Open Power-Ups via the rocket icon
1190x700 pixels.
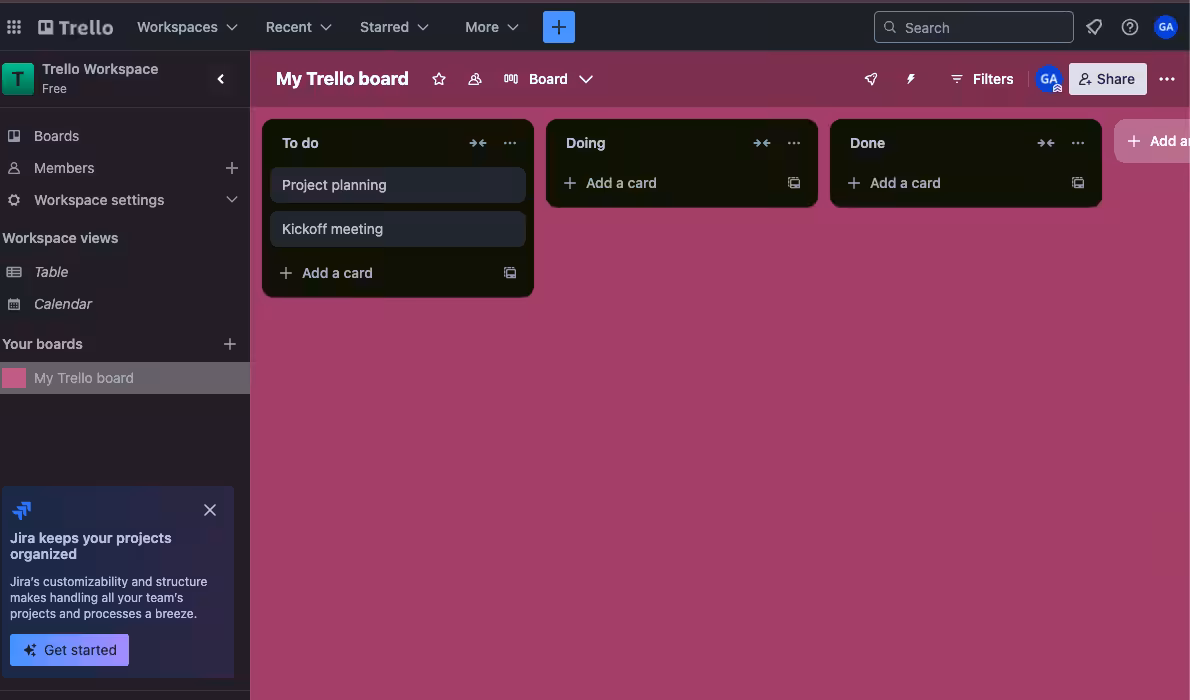pos(871,79)
